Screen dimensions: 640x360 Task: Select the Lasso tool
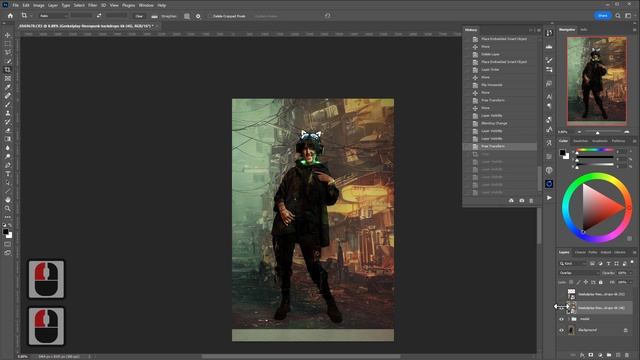(8, 52)
